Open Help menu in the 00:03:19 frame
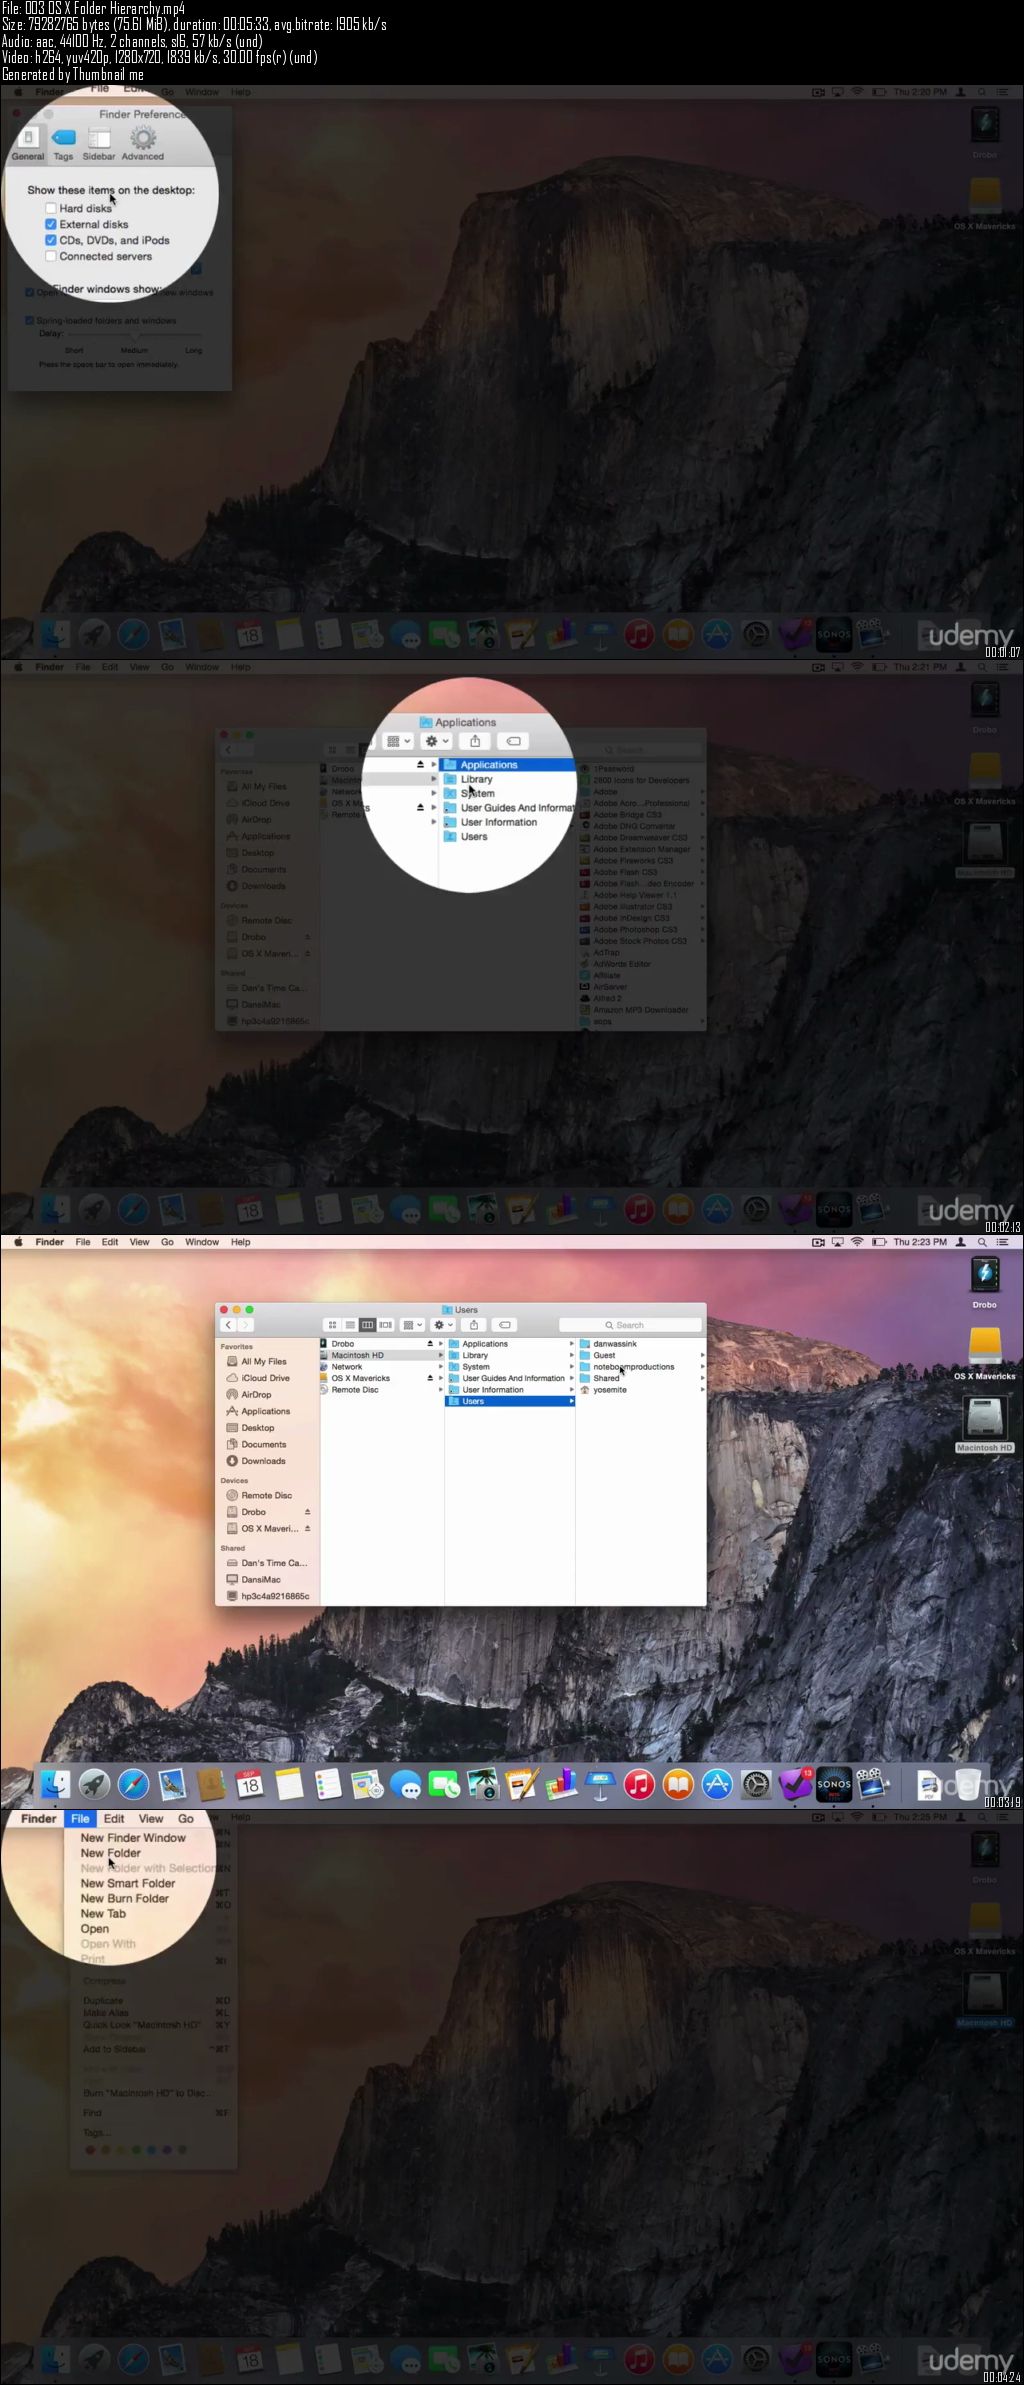This screenshot has width=1024, height=2385. click(x=241, y=1242)
